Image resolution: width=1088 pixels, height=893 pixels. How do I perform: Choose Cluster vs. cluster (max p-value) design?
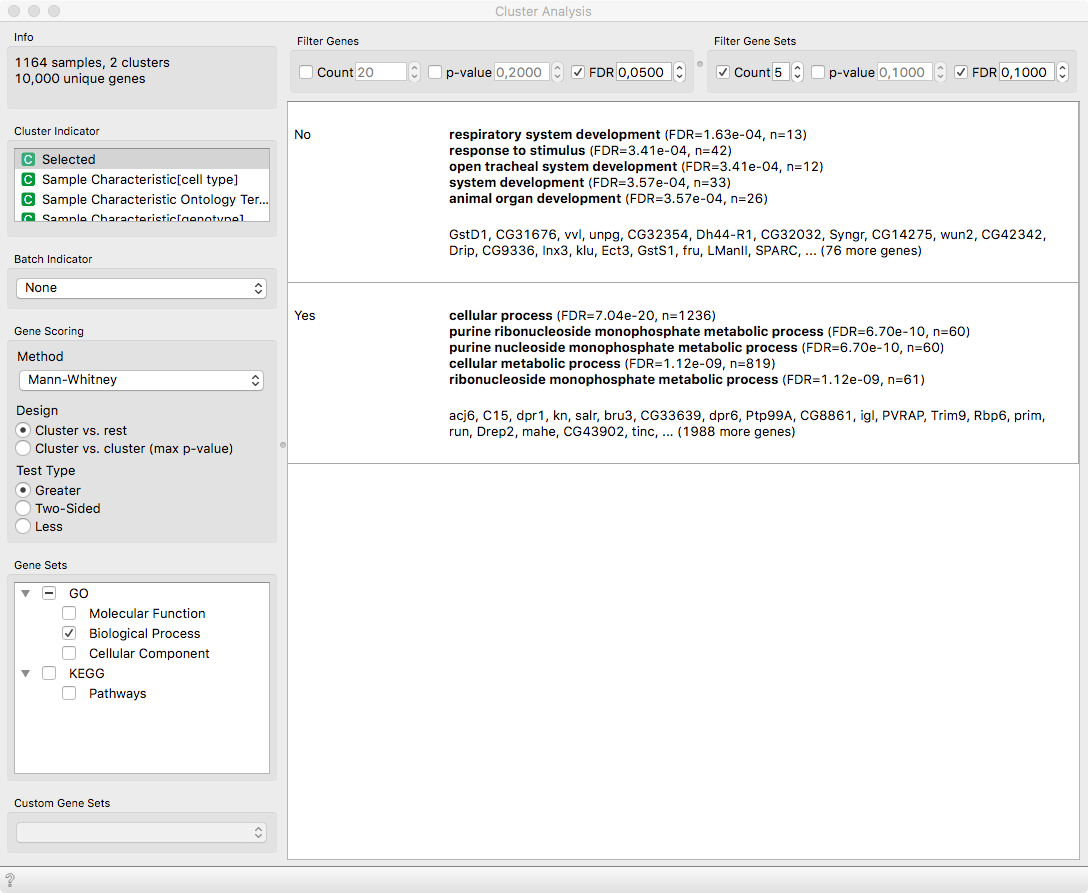[23, 449]
